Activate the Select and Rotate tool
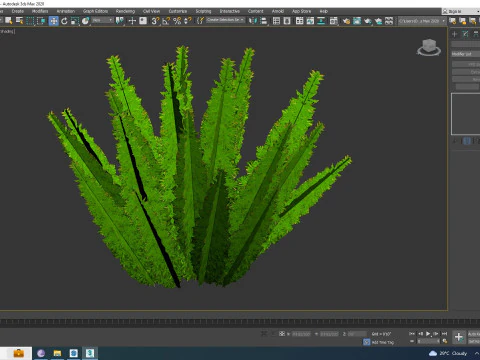480x360 pixels. (64, 21)
